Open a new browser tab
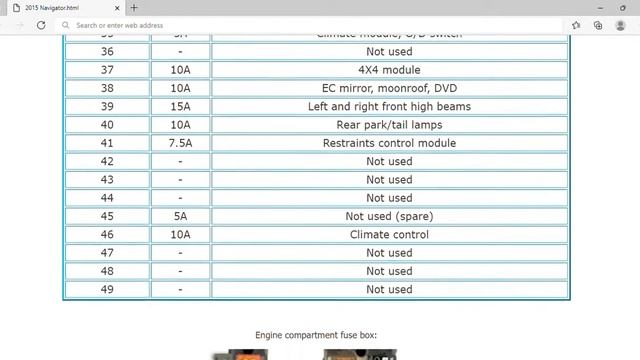 click(134, 8)
